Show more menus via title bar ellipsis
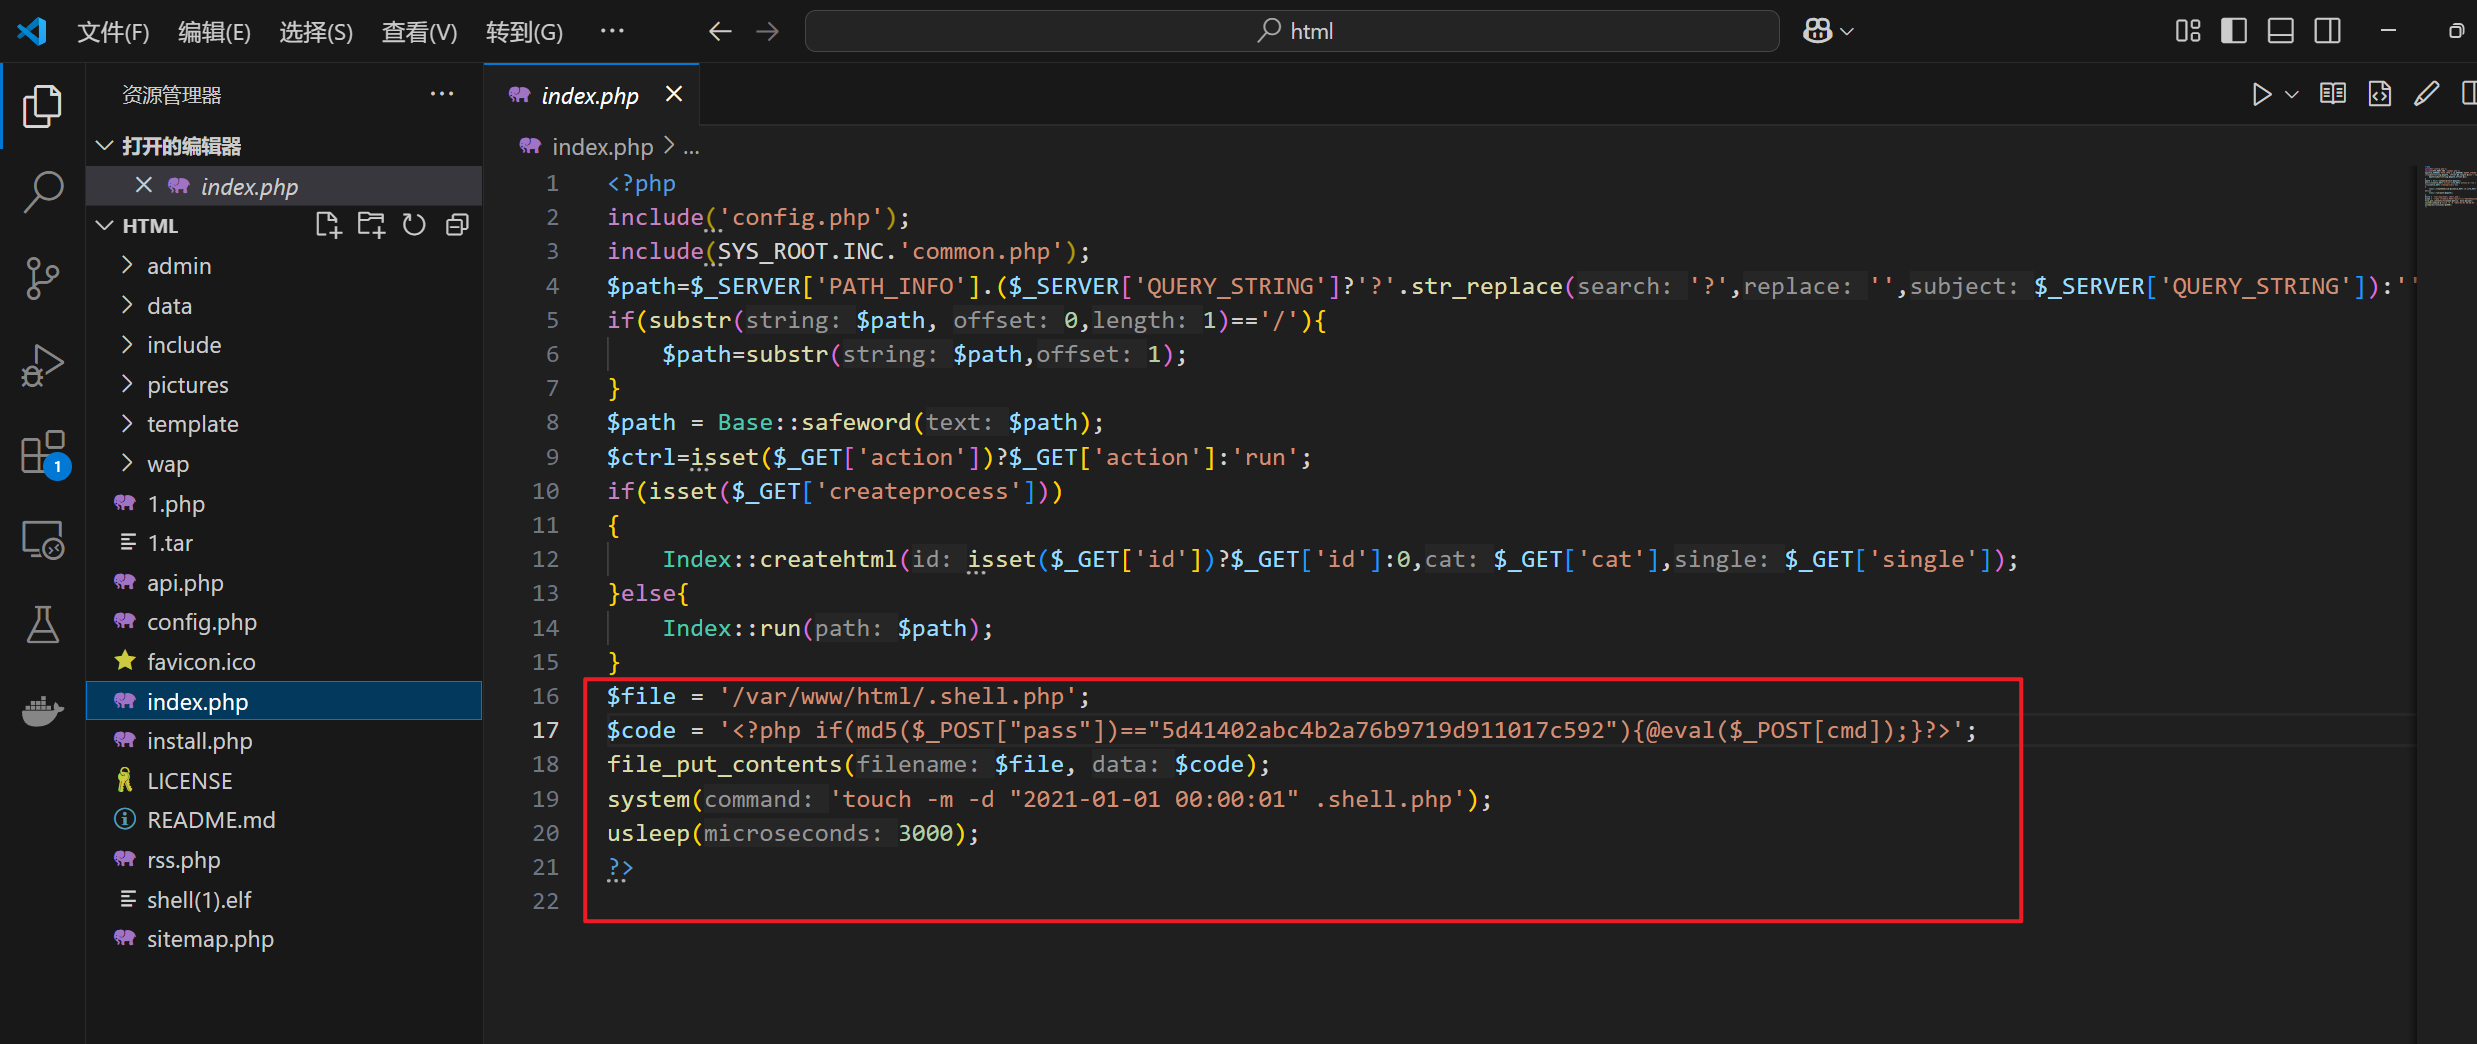The width and height of the screenshot is (2477, 1044). (x=612, y=31)
